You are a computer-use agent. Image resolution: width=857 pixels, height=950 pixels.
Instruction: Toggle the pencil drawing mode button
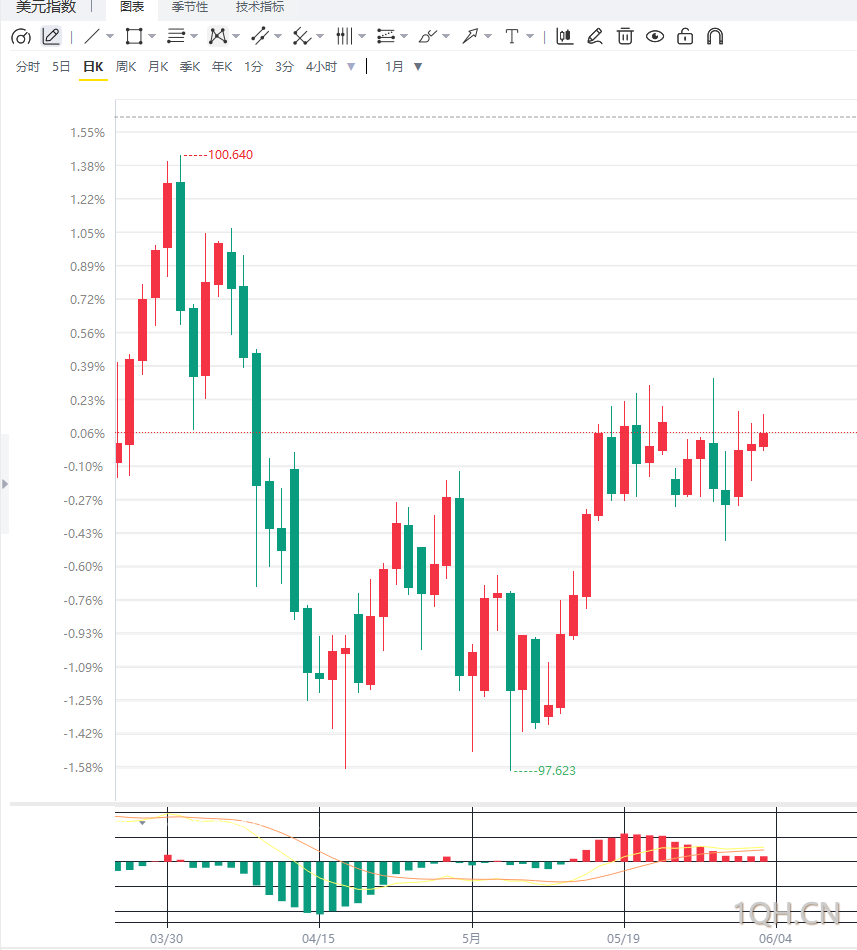pyautogui.click(x=51, y=36)
